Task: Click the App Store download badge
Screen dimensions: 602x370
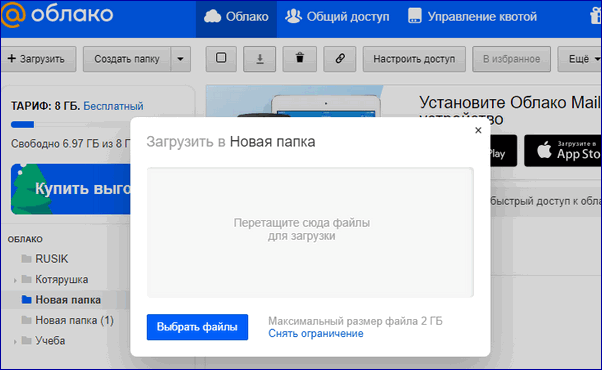Action: [x=563, y=150]
